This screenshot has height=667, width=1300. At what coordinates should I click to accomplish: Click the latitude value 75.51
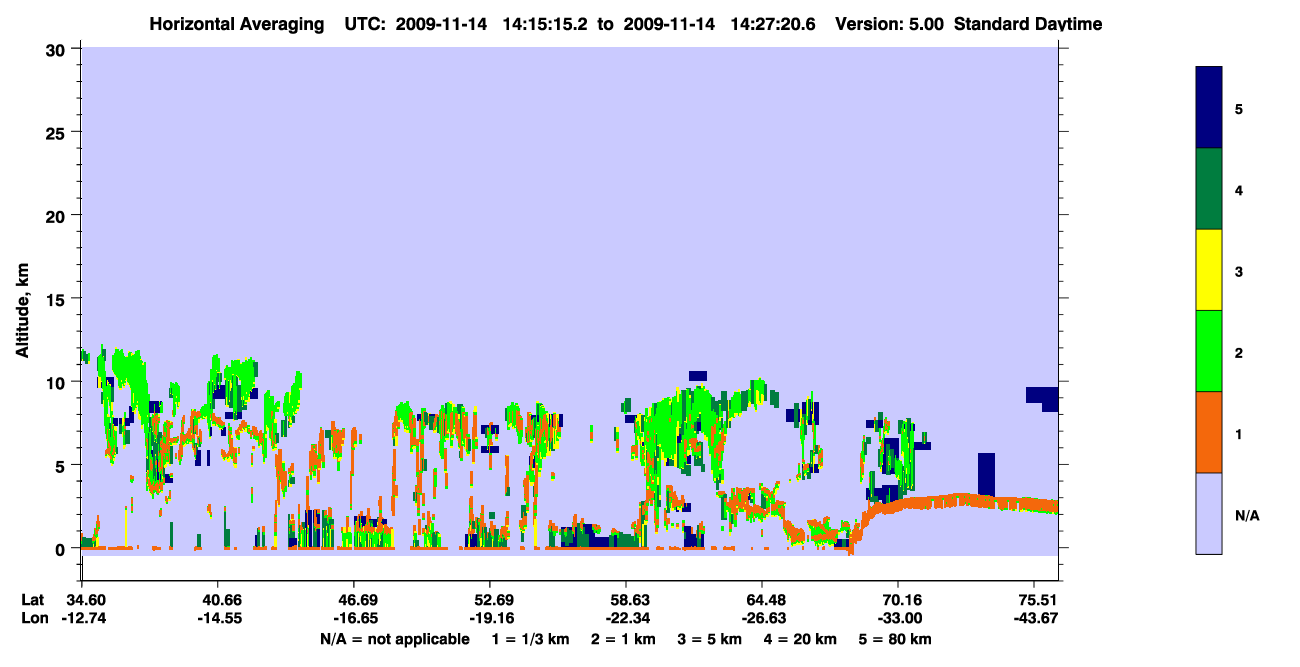point(1034,600)
